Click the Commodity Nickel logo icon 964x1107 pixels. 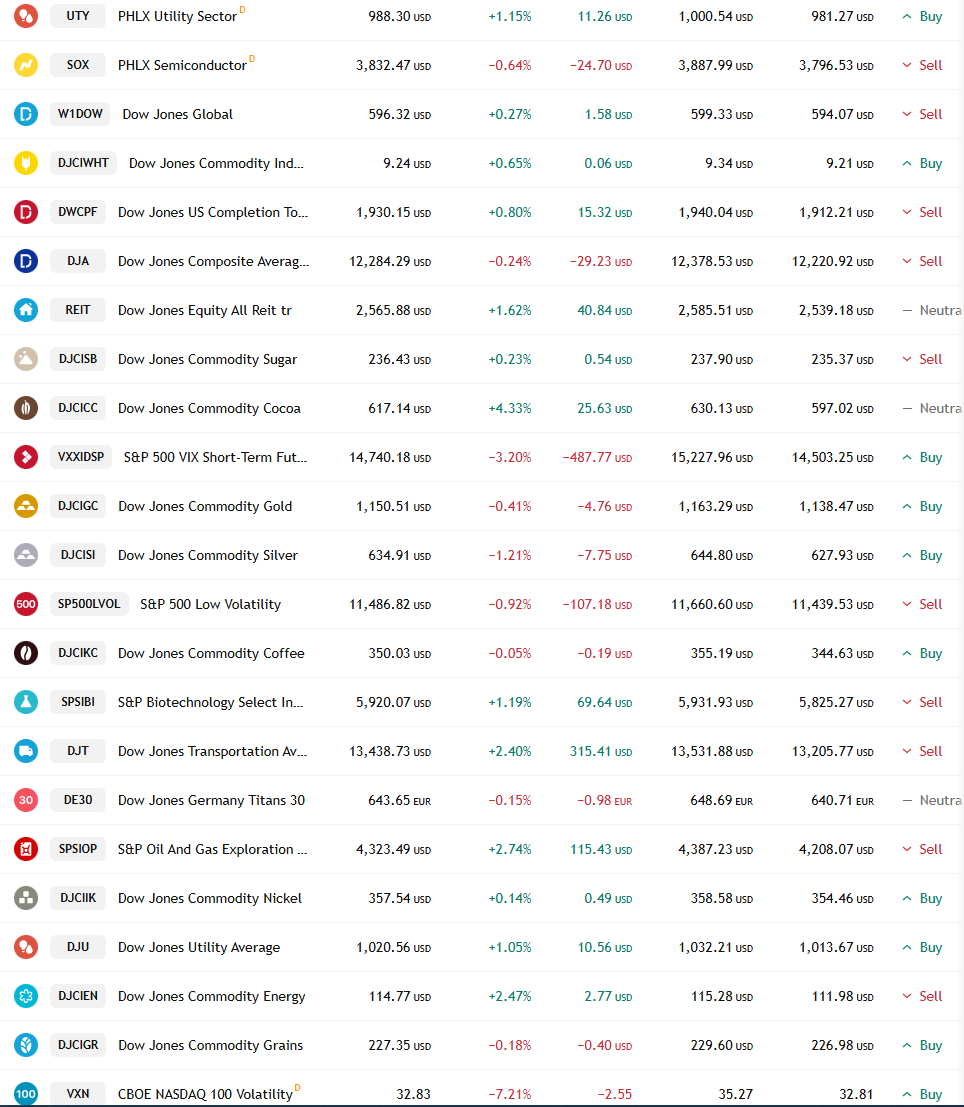pos(26,898)
